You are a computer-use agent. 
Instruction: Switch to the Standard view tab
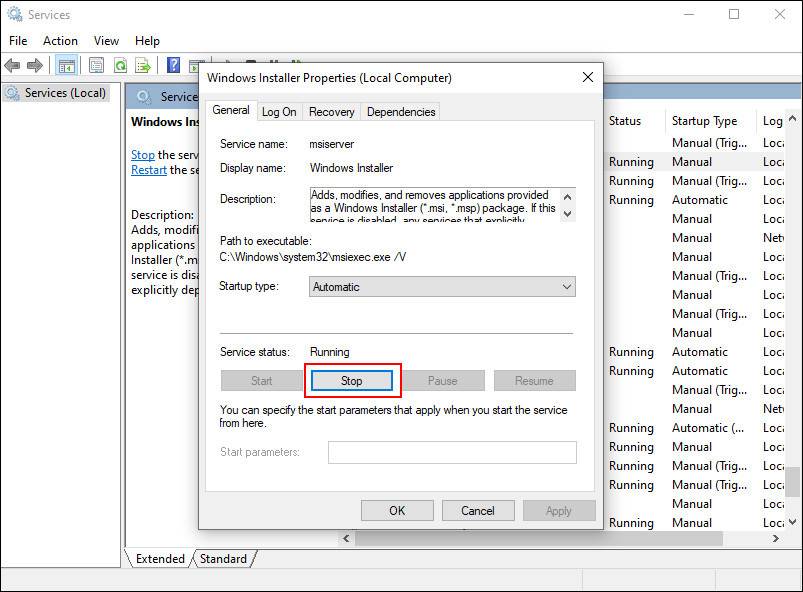tap(222, 559)
